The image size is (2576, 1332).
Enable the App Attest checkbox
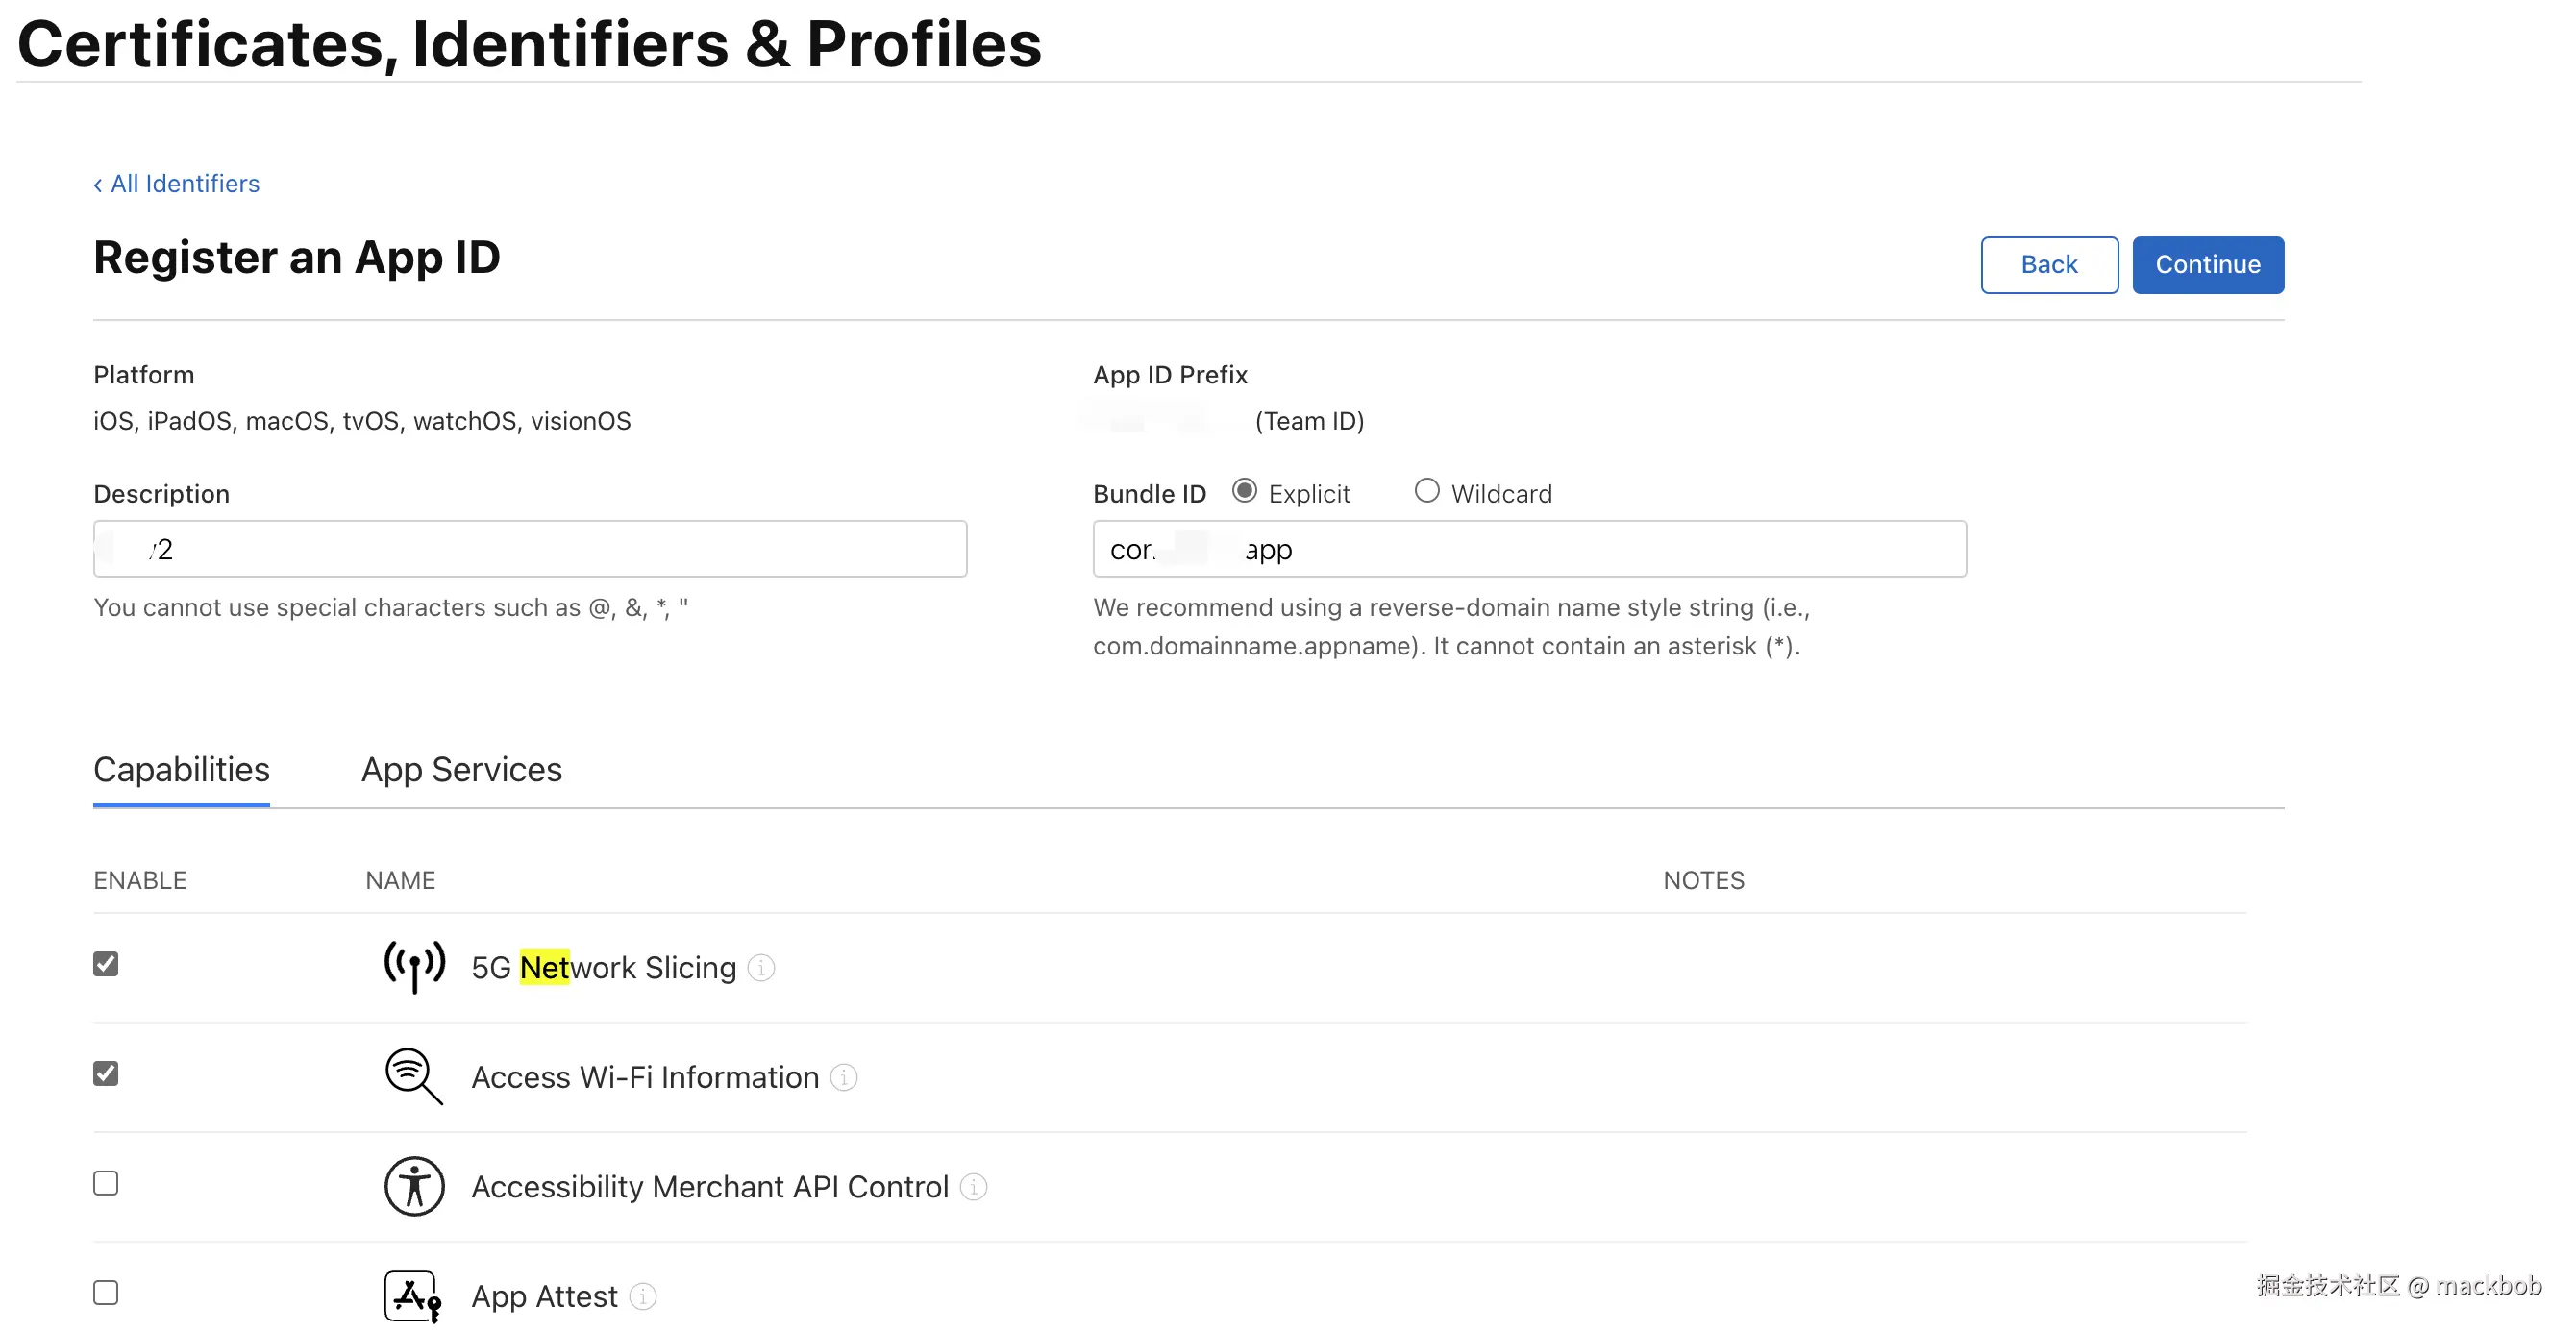tap(106, 1292)
